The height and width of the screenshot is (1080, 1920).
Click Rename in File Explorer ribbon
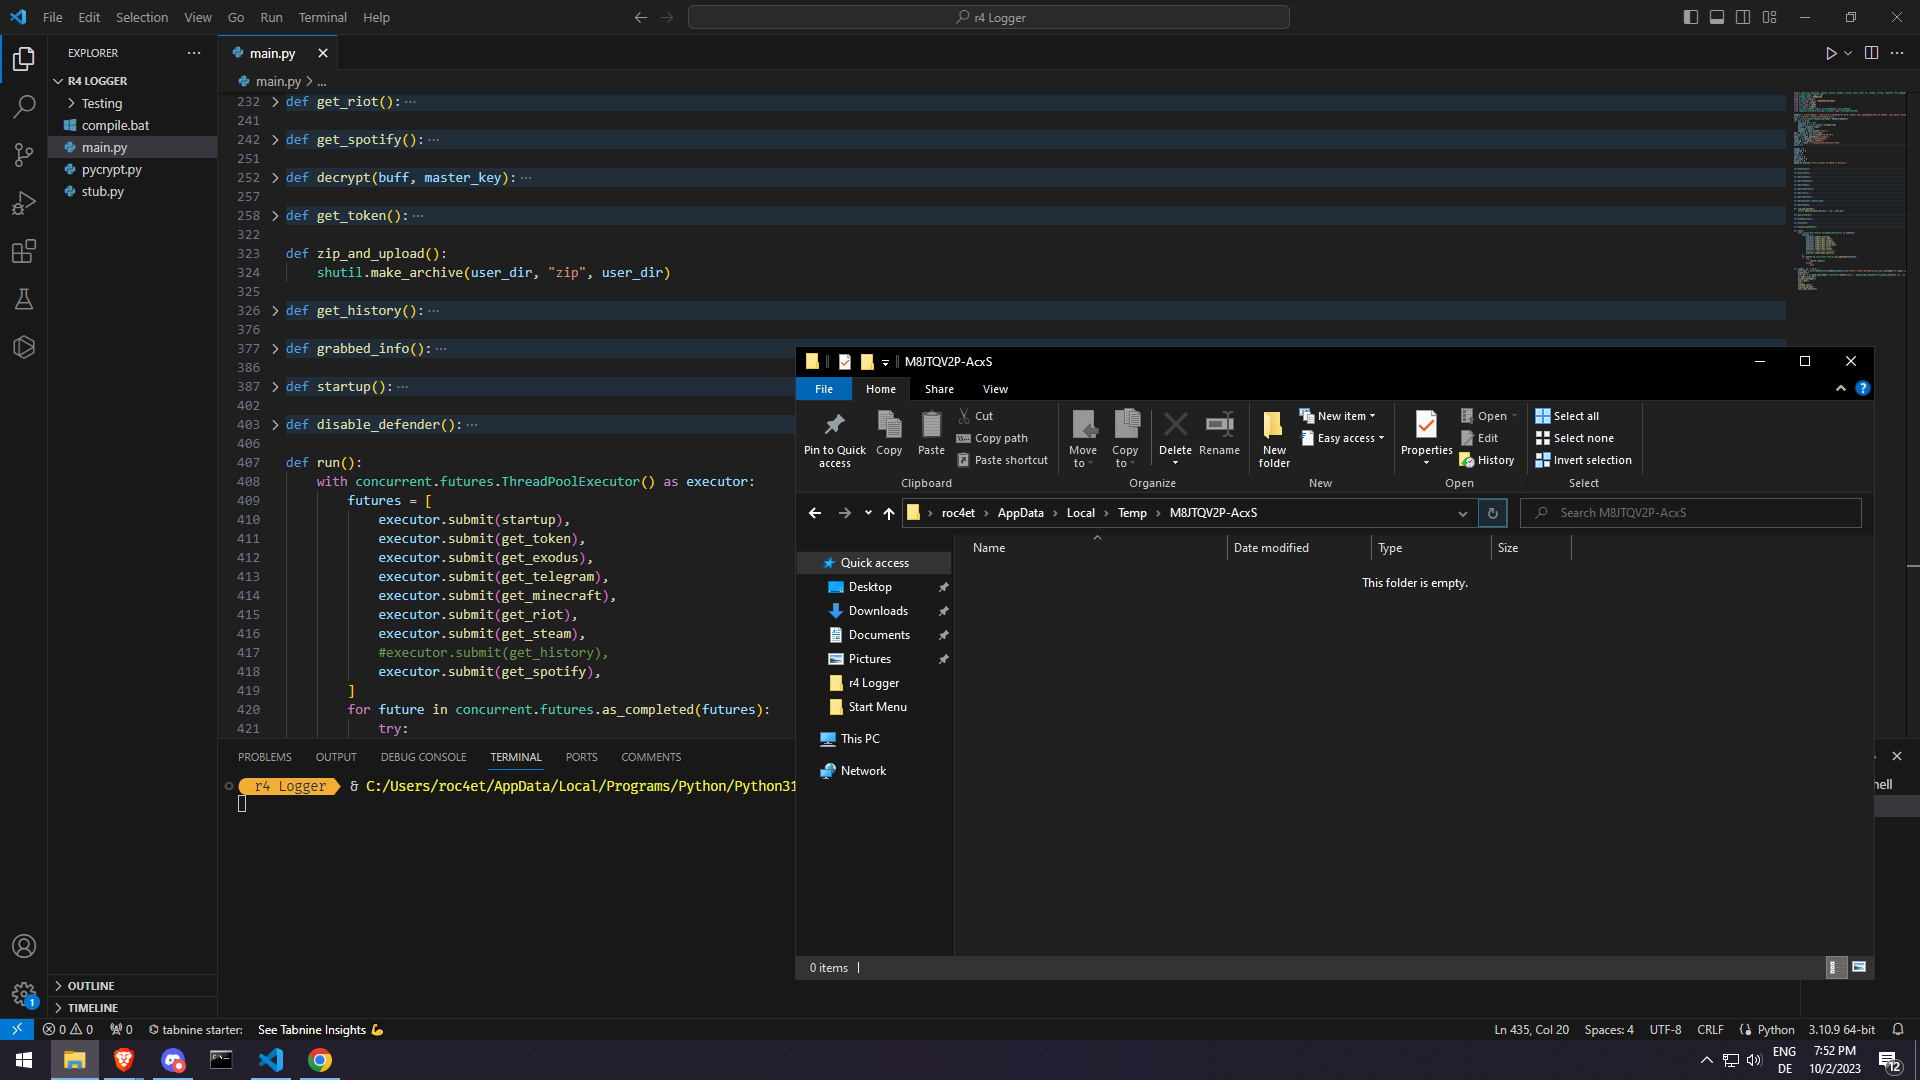[1219, 433]
